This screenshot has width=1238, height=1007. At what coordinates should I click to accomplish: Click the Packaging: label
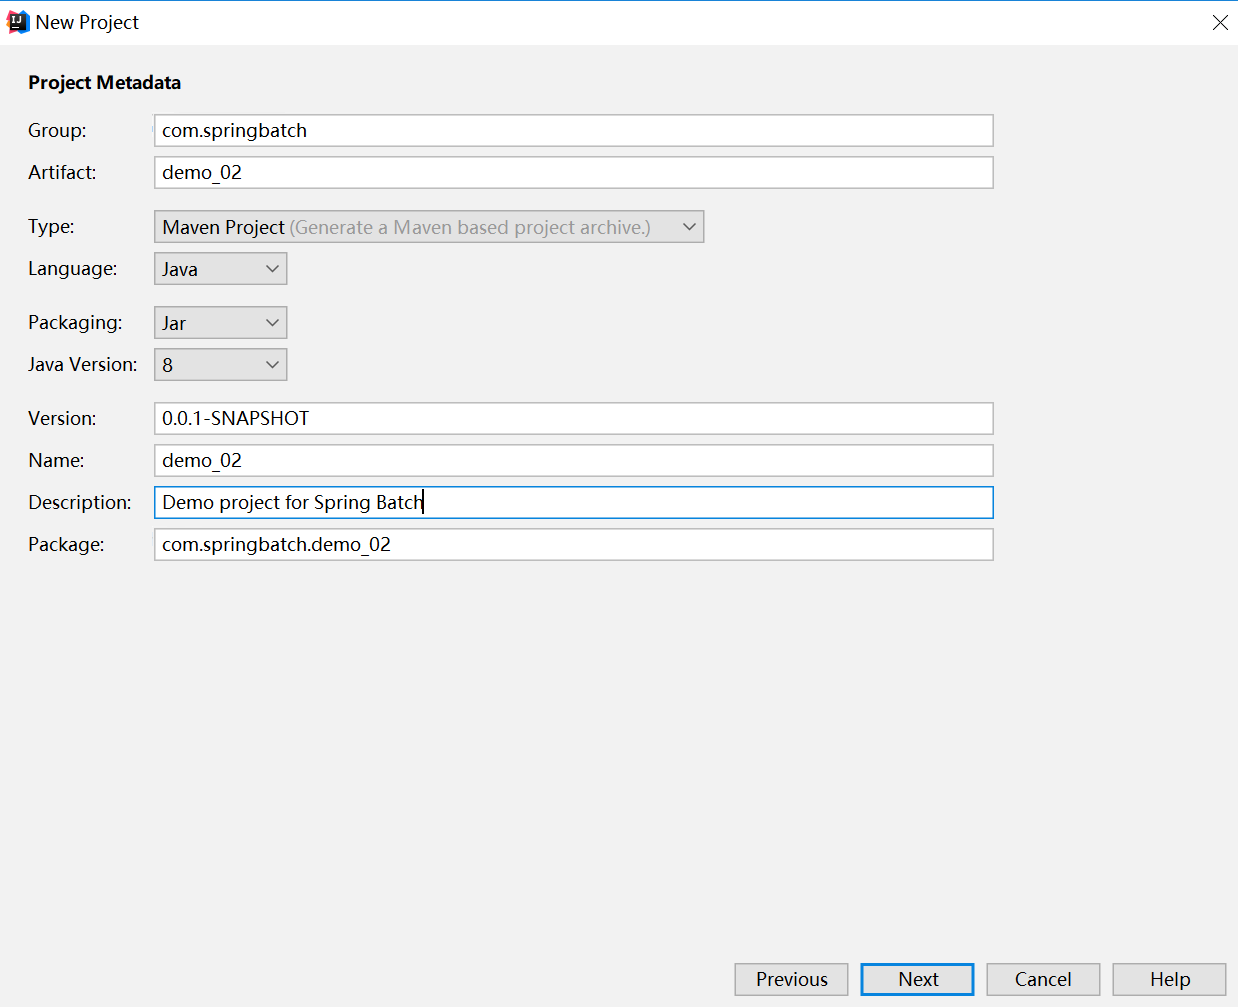(x=75, y=323)
